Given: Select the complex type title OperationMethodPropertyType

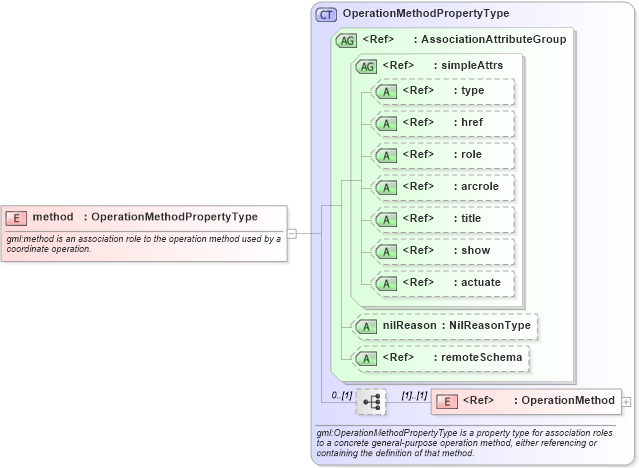Looking at the screenshot, I should tap(426, 13).
